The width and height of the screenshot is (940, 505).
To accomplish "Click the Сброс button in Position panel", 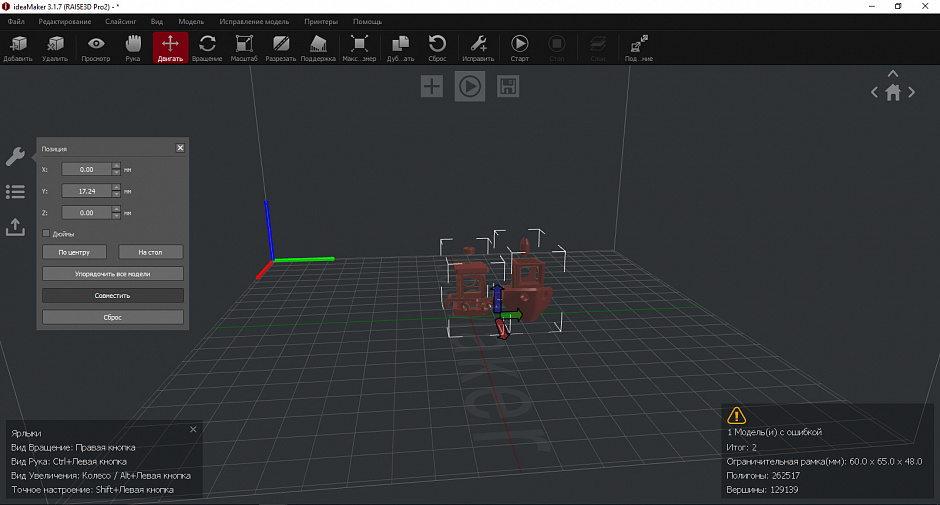I will tap(113, 317).
